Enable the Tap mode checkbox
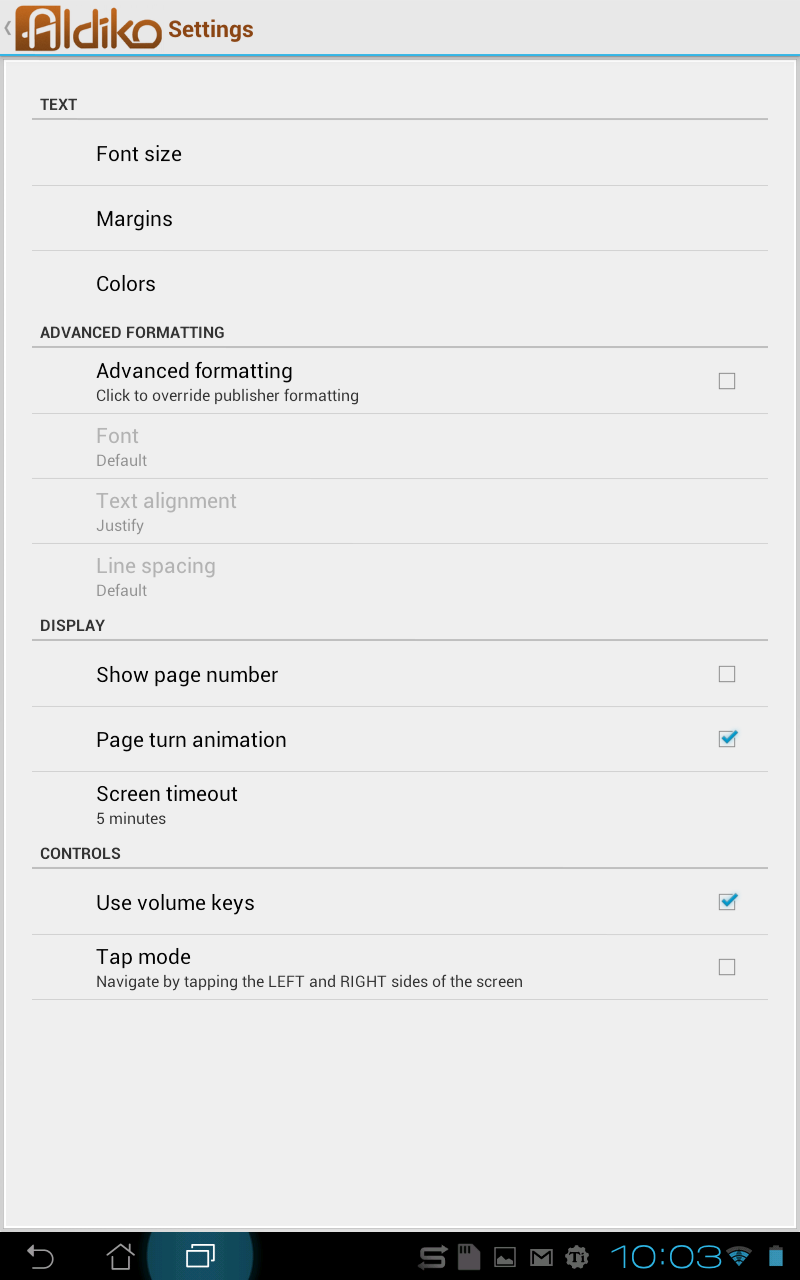The width and height of the screenshot is (800, 1280). (727, 967)
